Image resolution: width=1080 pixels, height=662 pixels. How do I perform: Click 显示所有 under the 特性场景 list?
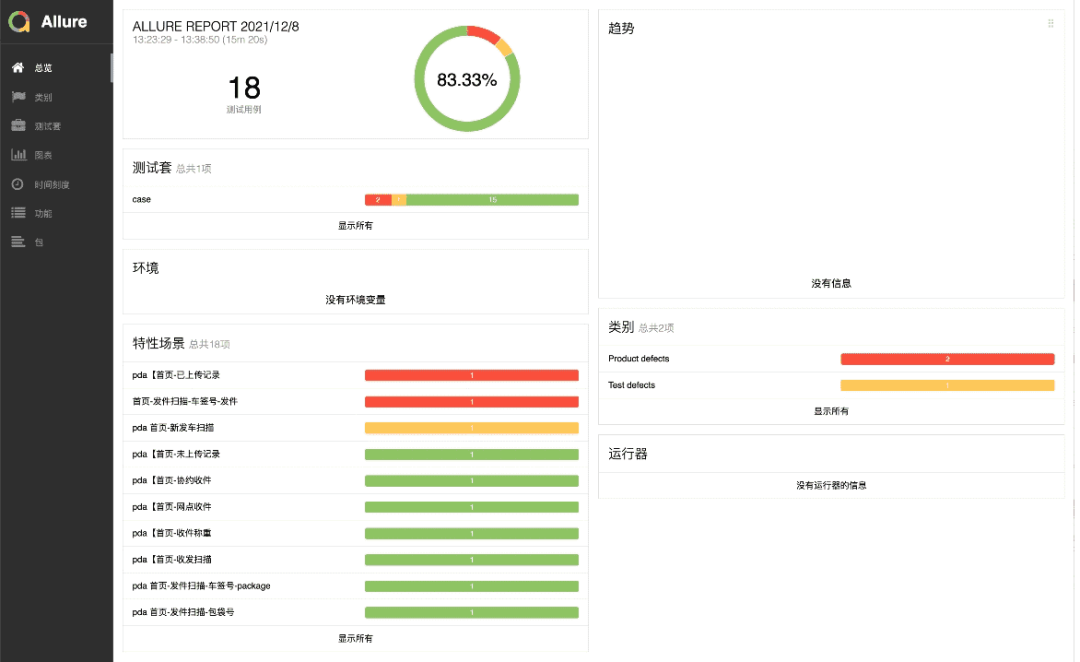coord(355,638)
